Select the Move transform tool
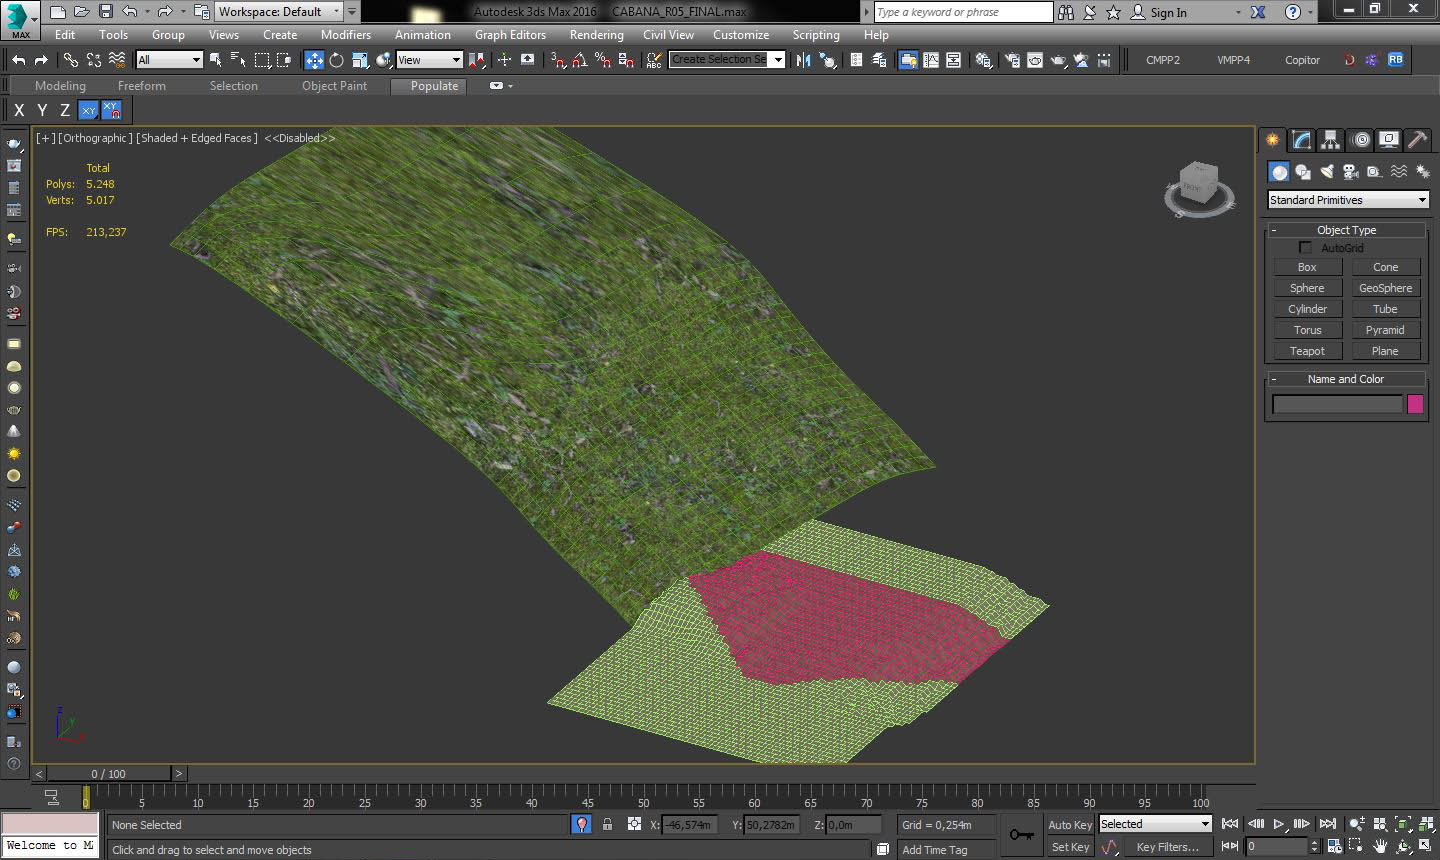The height and width of the screenshot is (860, 1440). pos(314,60)
